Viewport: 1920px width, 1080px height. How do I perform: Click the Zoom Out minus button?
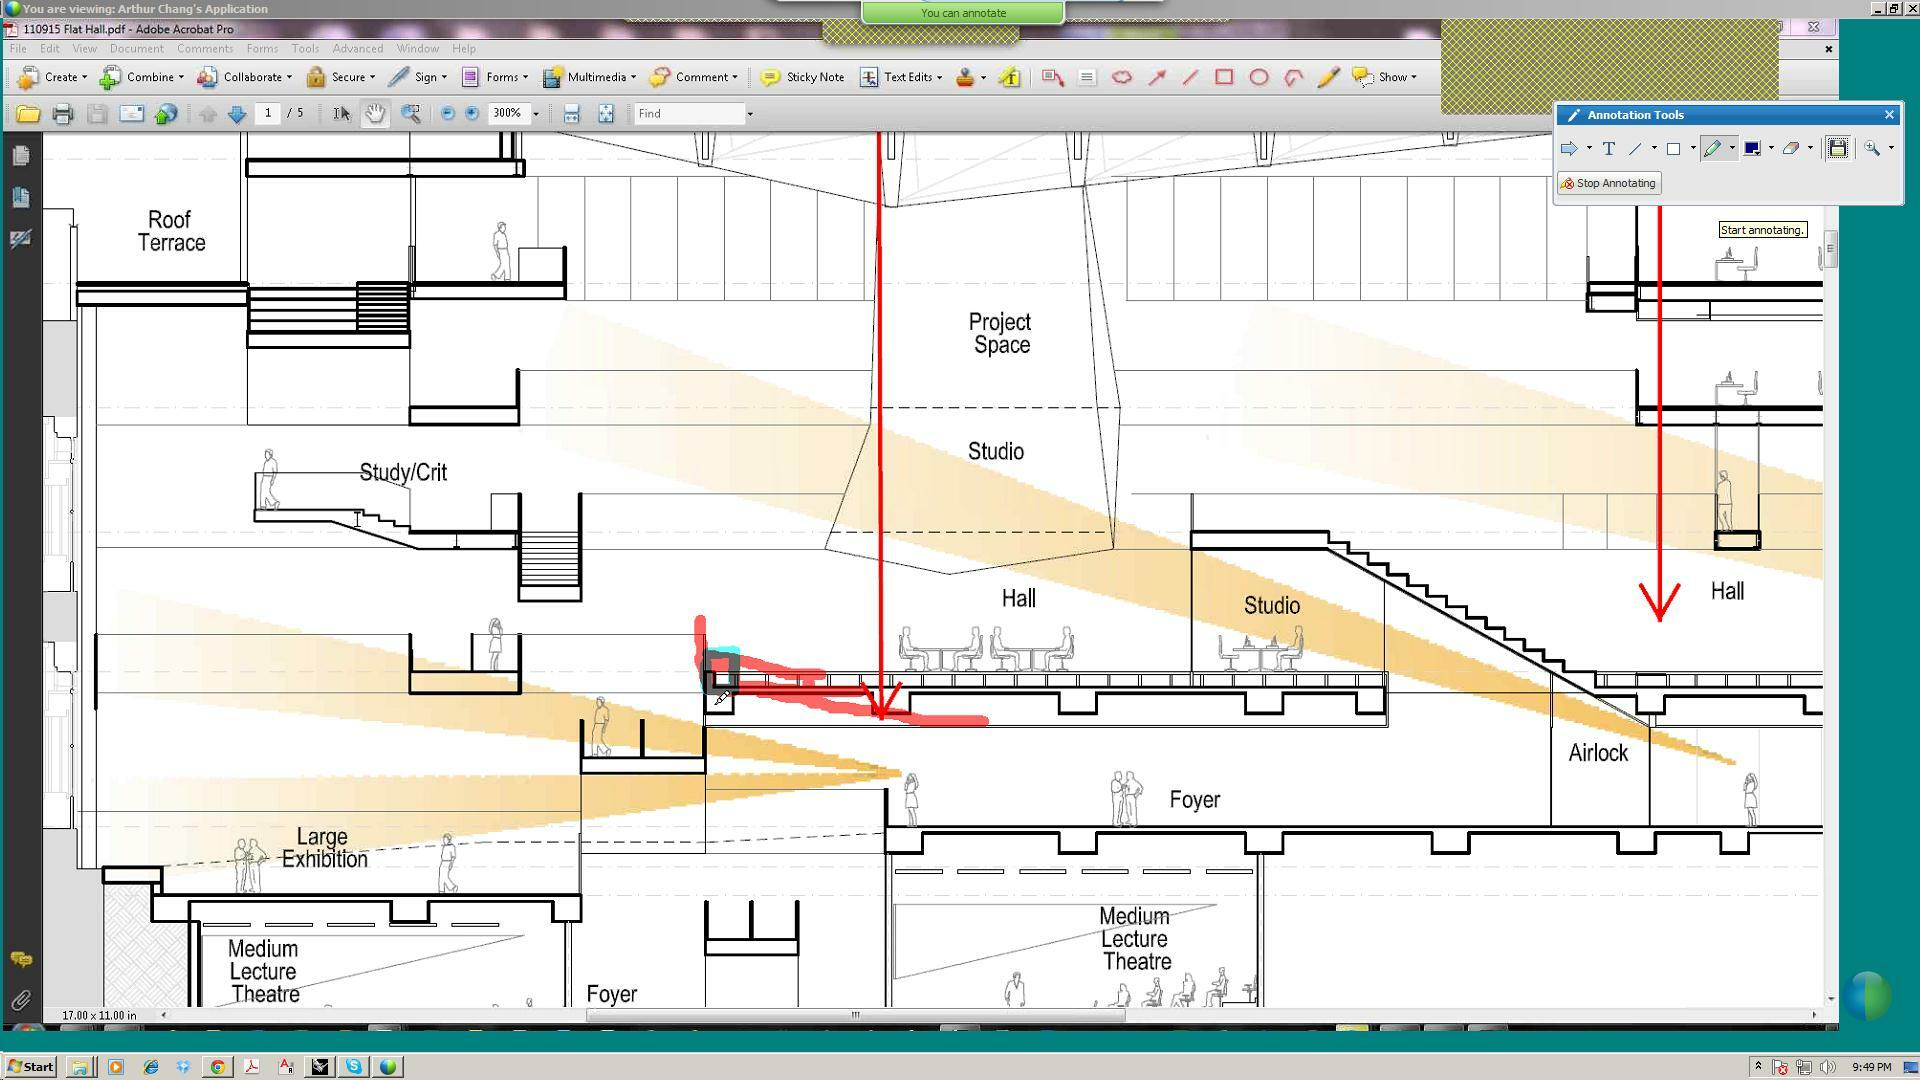pyautogui.click(x=447, y=114)
